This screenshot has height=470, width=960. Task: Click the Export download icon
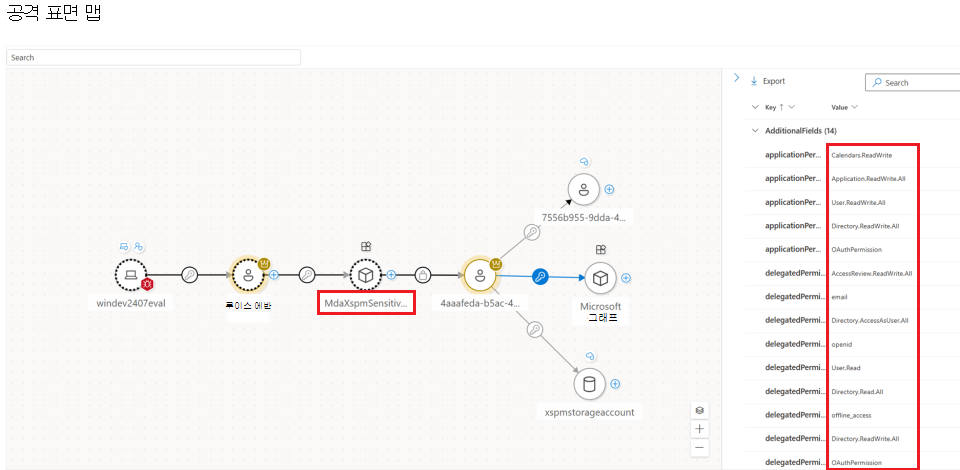(x=754, y=81)
